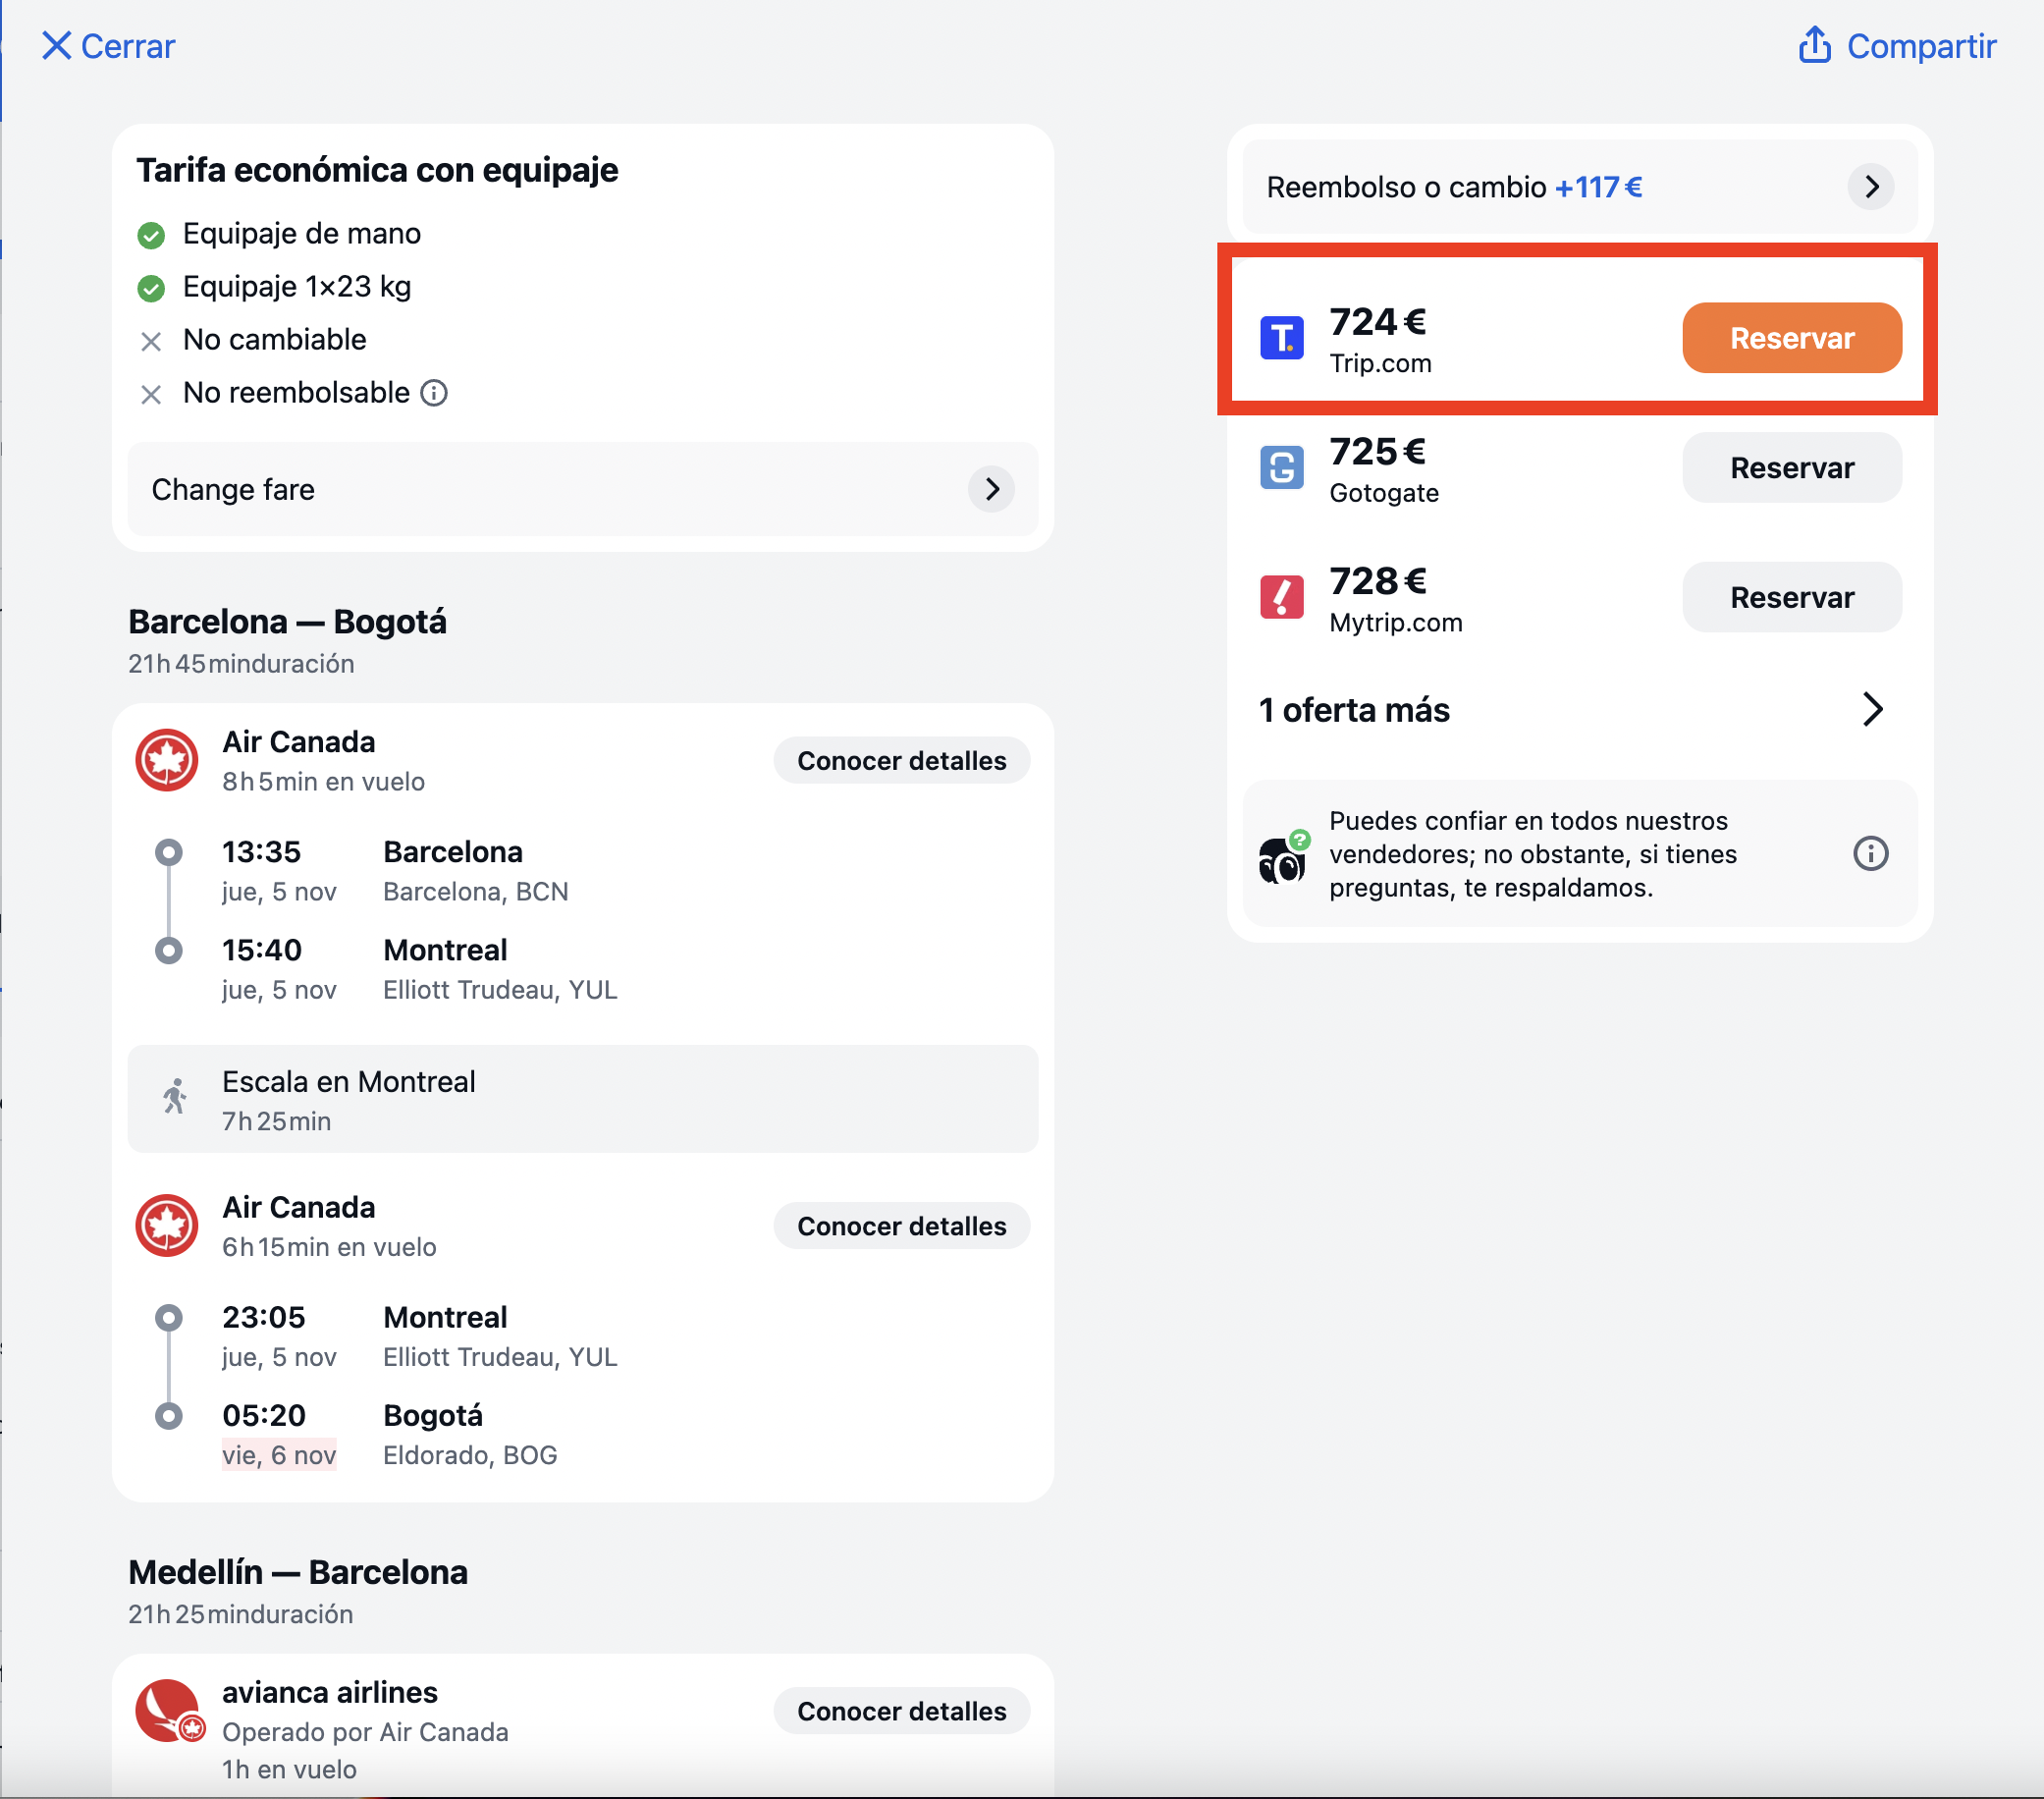Click Air Canada logo for Barcelona–Montreal flight

point(167,760)
